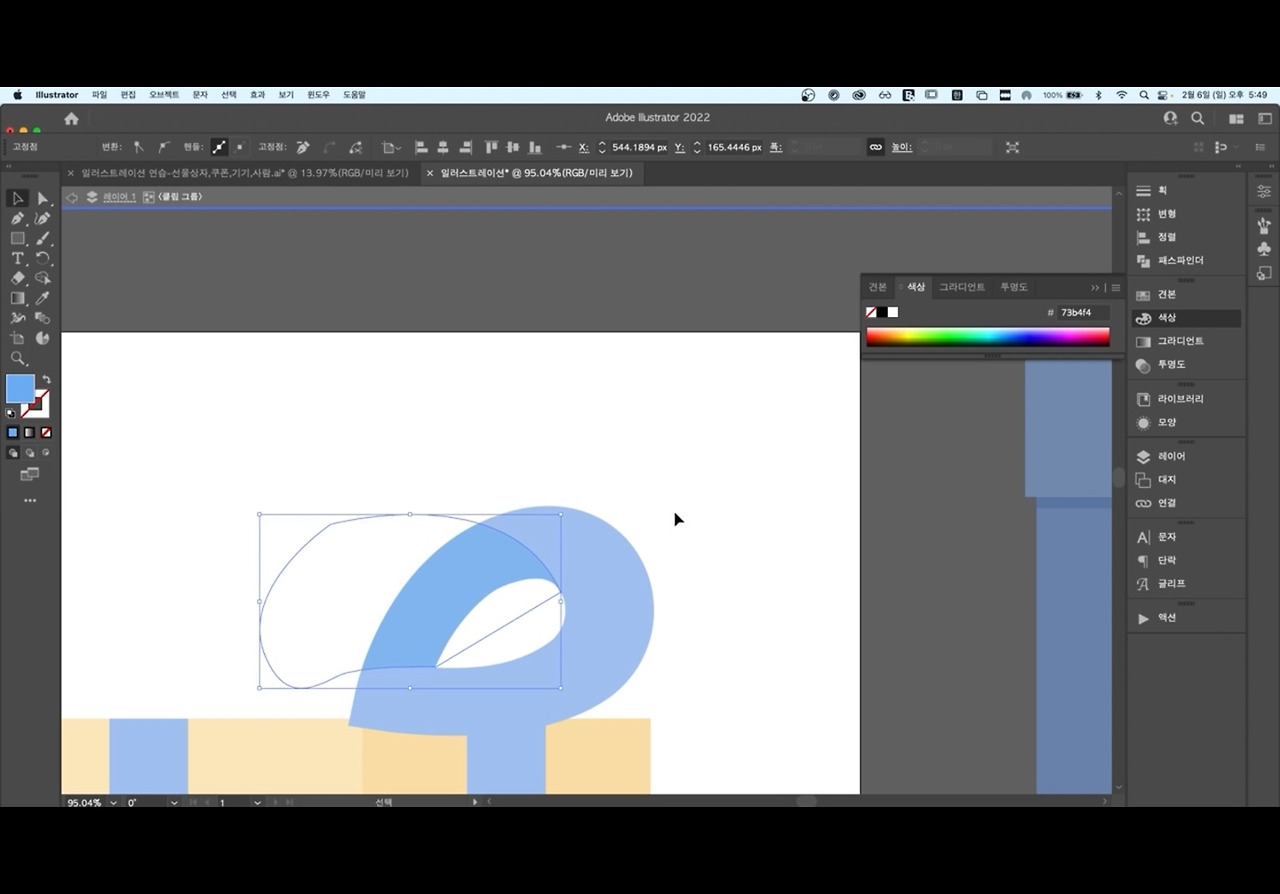Toggle constrain width and height proportions
The width and height of the screenshot is (1280, 894).
click(876, 147)
